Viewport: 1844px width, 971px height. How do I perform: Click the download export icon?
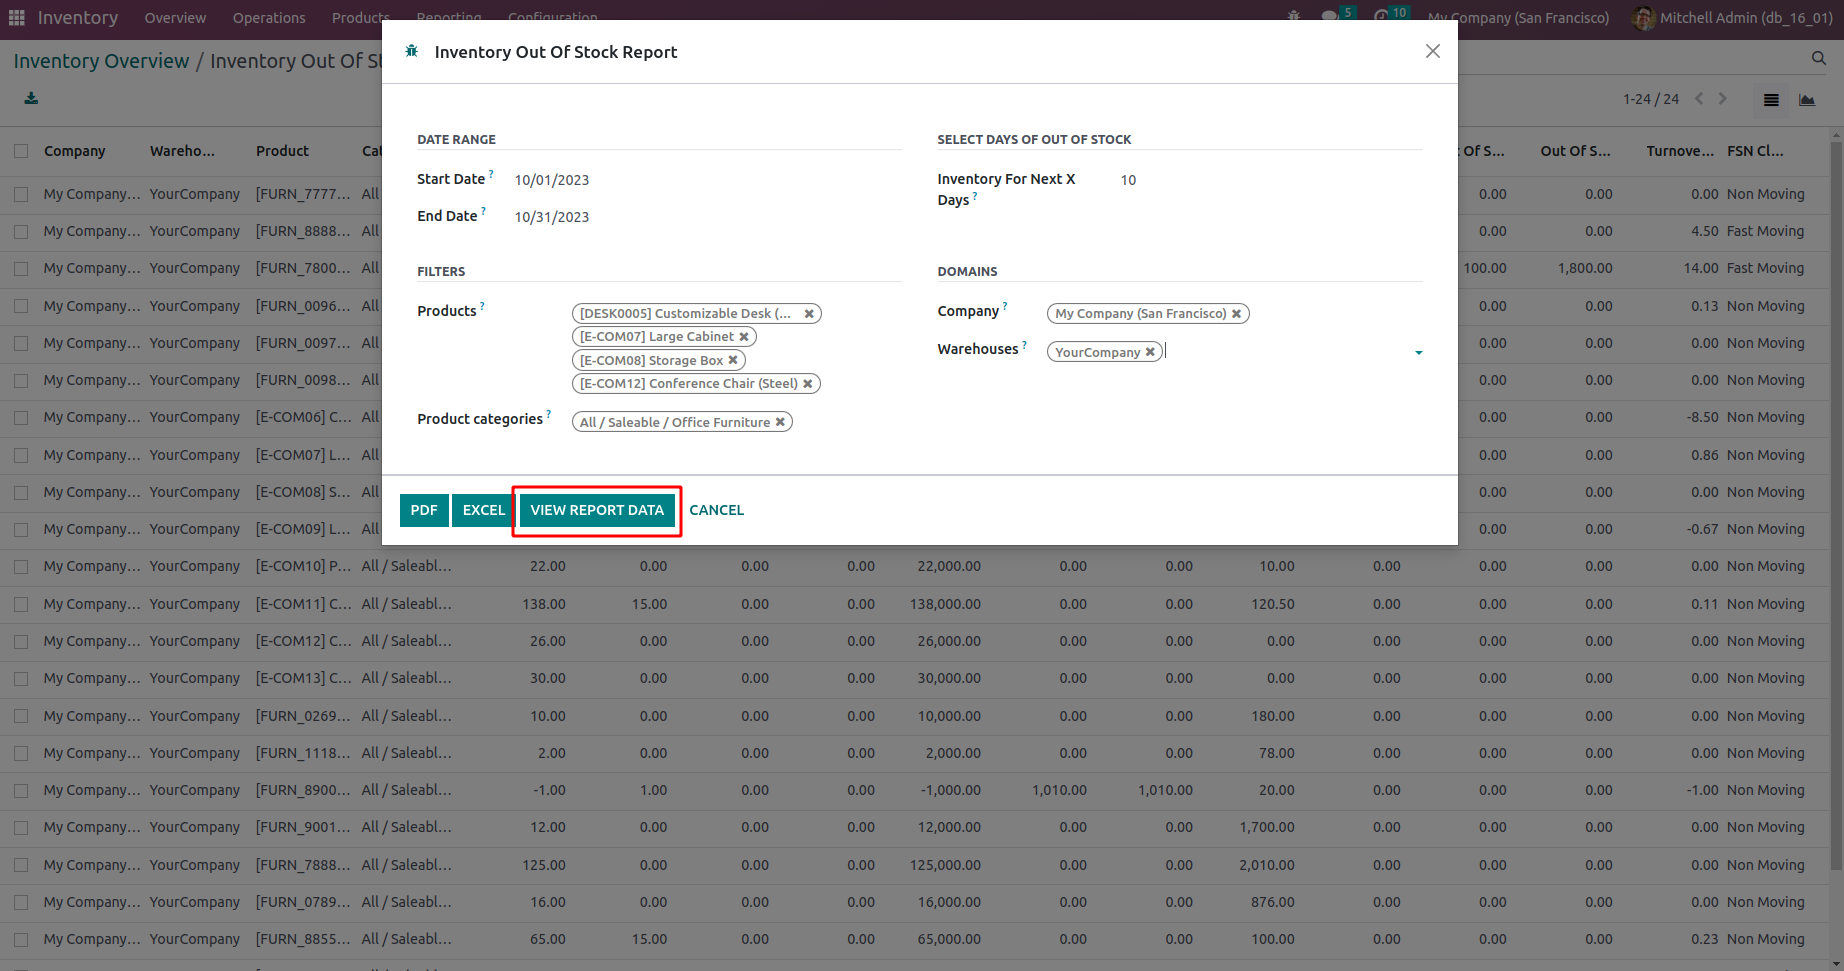tap(31, 98)
